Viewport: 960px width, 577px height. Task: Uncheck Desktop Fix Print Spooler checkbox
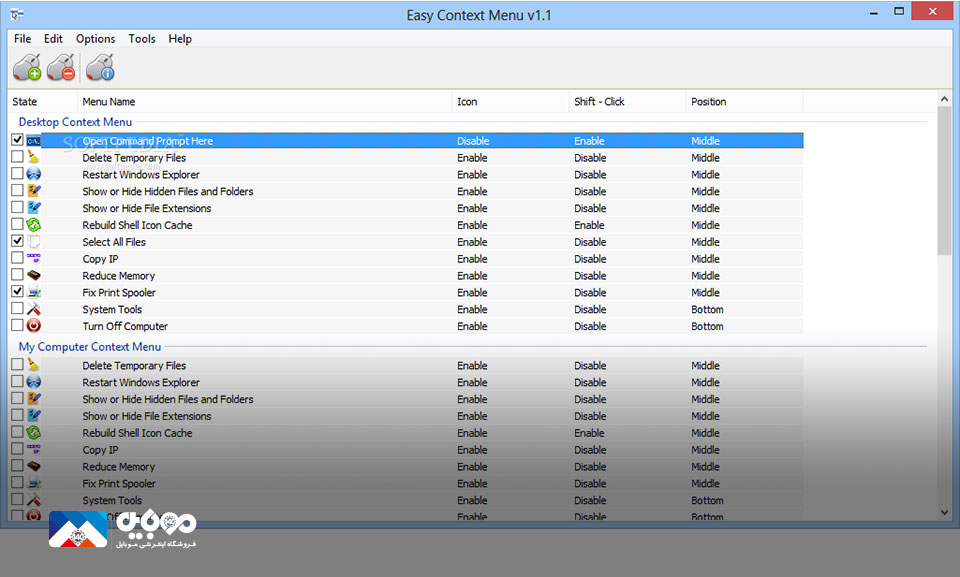(17, 291)
